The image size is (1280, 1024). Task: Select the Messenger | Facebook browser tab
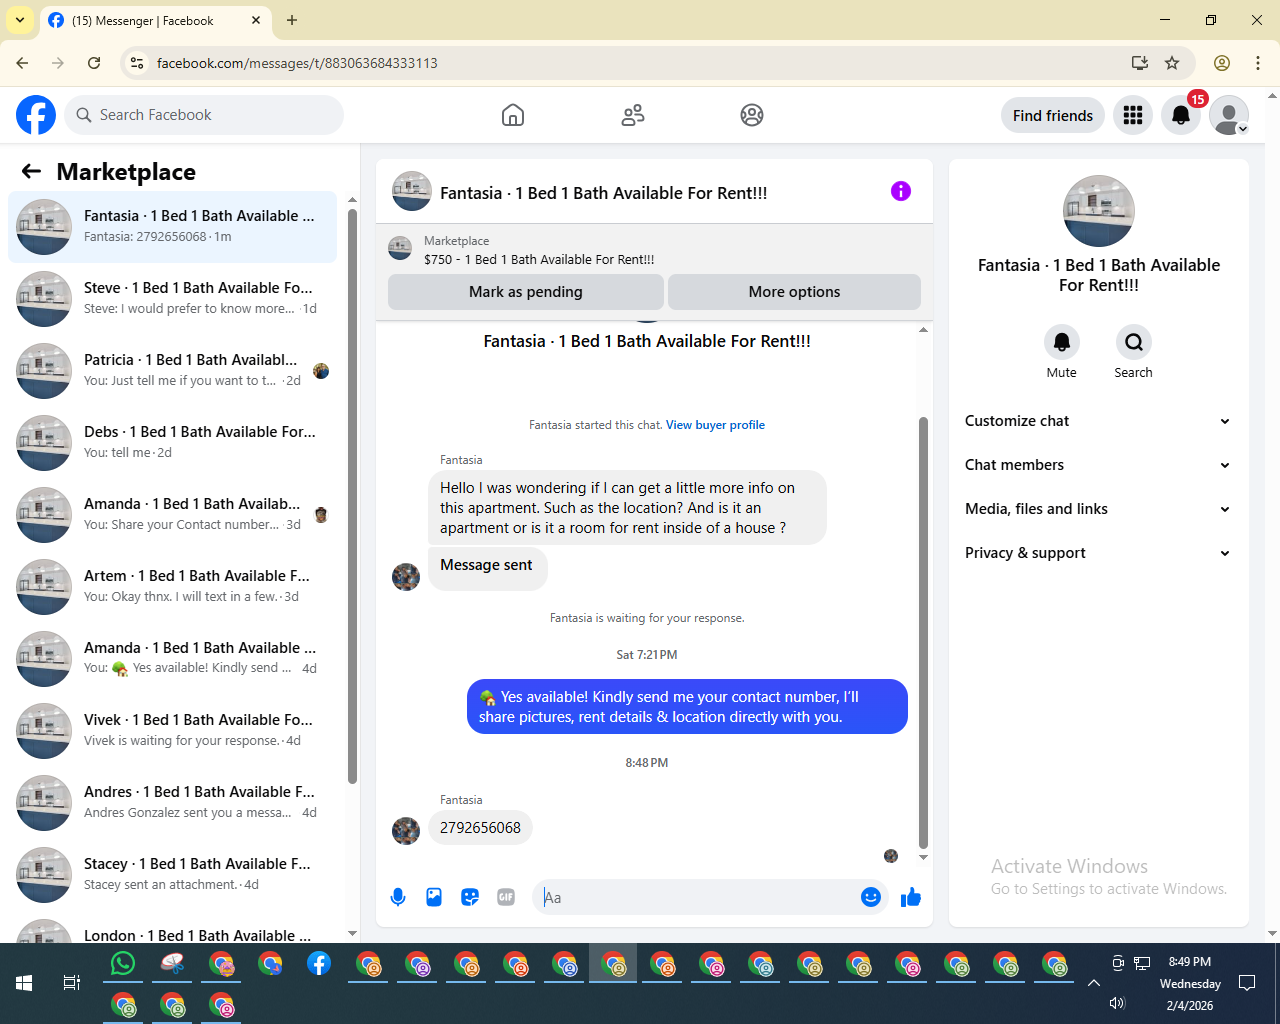click(x=155, y=20)
